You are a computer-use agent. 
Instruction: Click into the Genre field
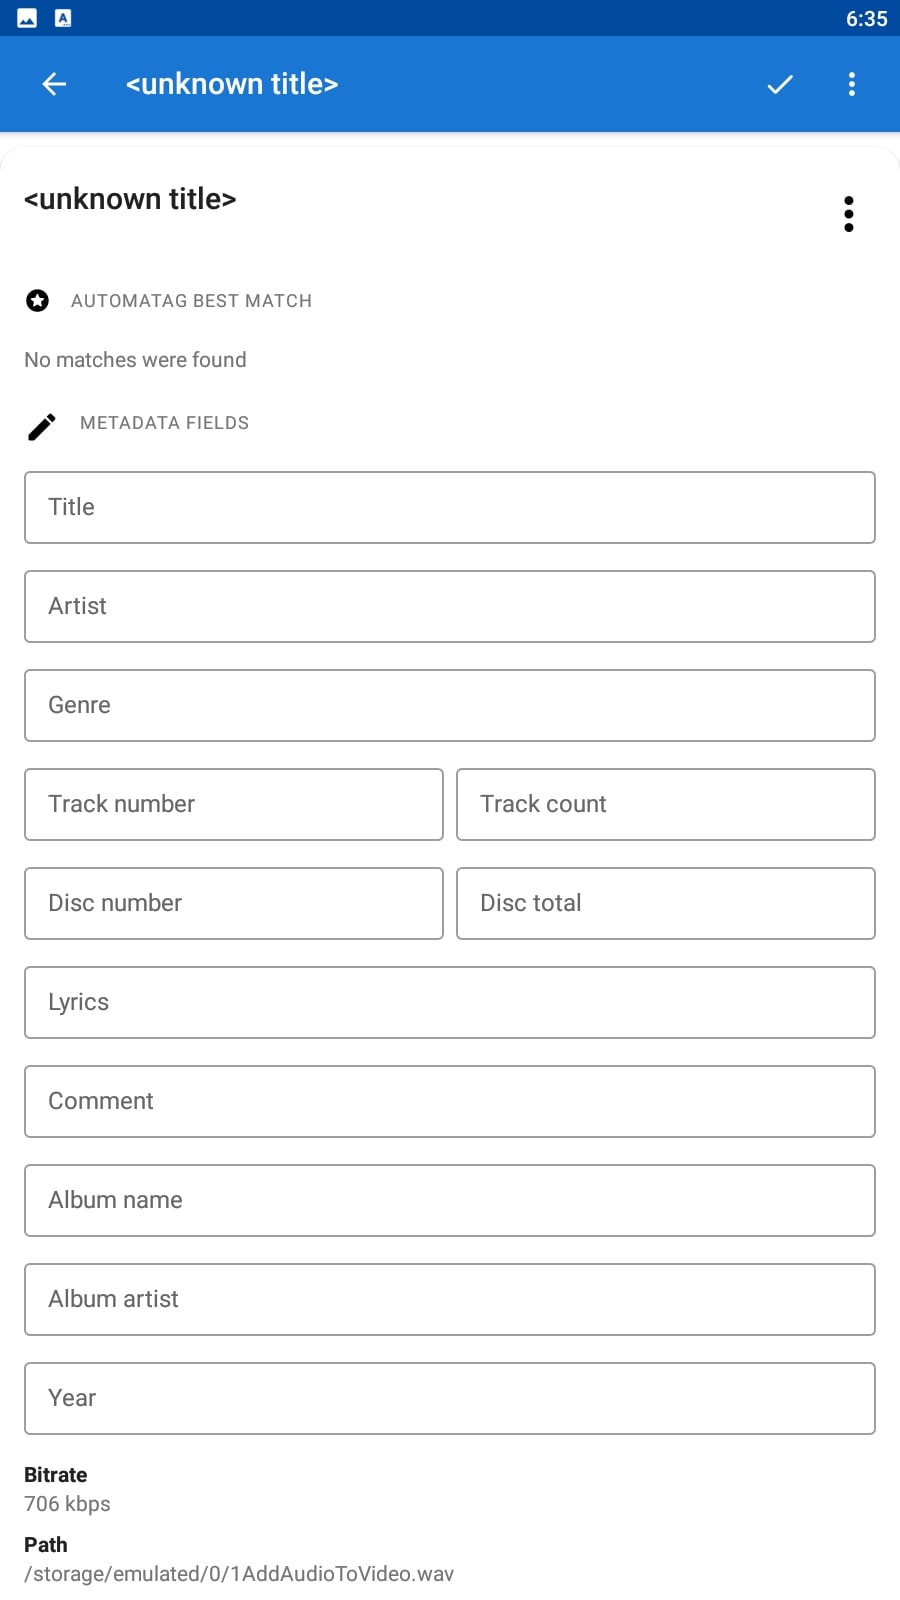450,706
